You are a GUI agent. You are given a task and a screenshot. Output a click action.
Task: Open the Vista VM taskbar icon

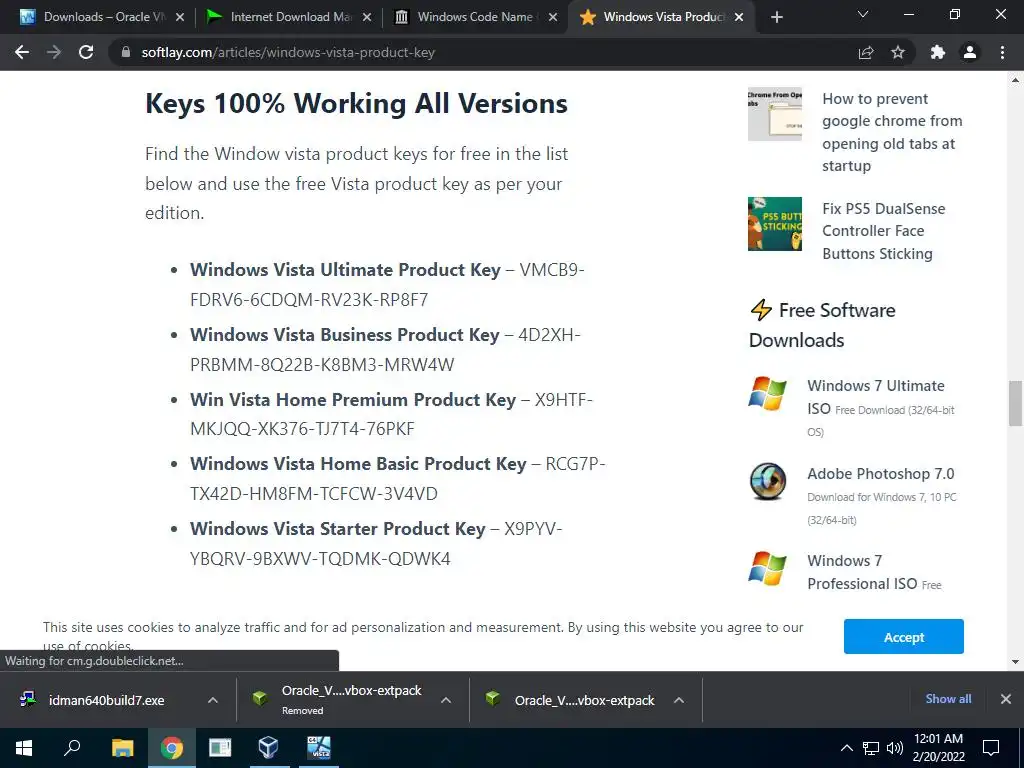(x=318, y=748)
